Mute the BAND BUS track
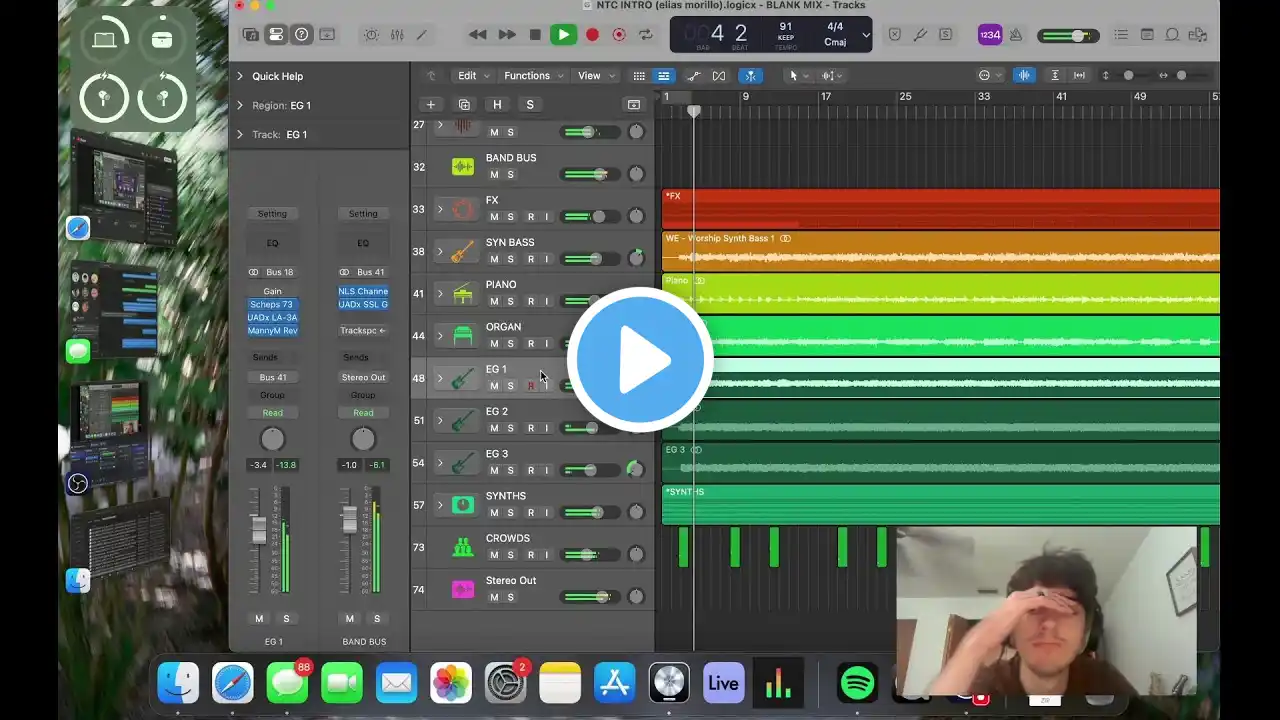 pos(494,175)
